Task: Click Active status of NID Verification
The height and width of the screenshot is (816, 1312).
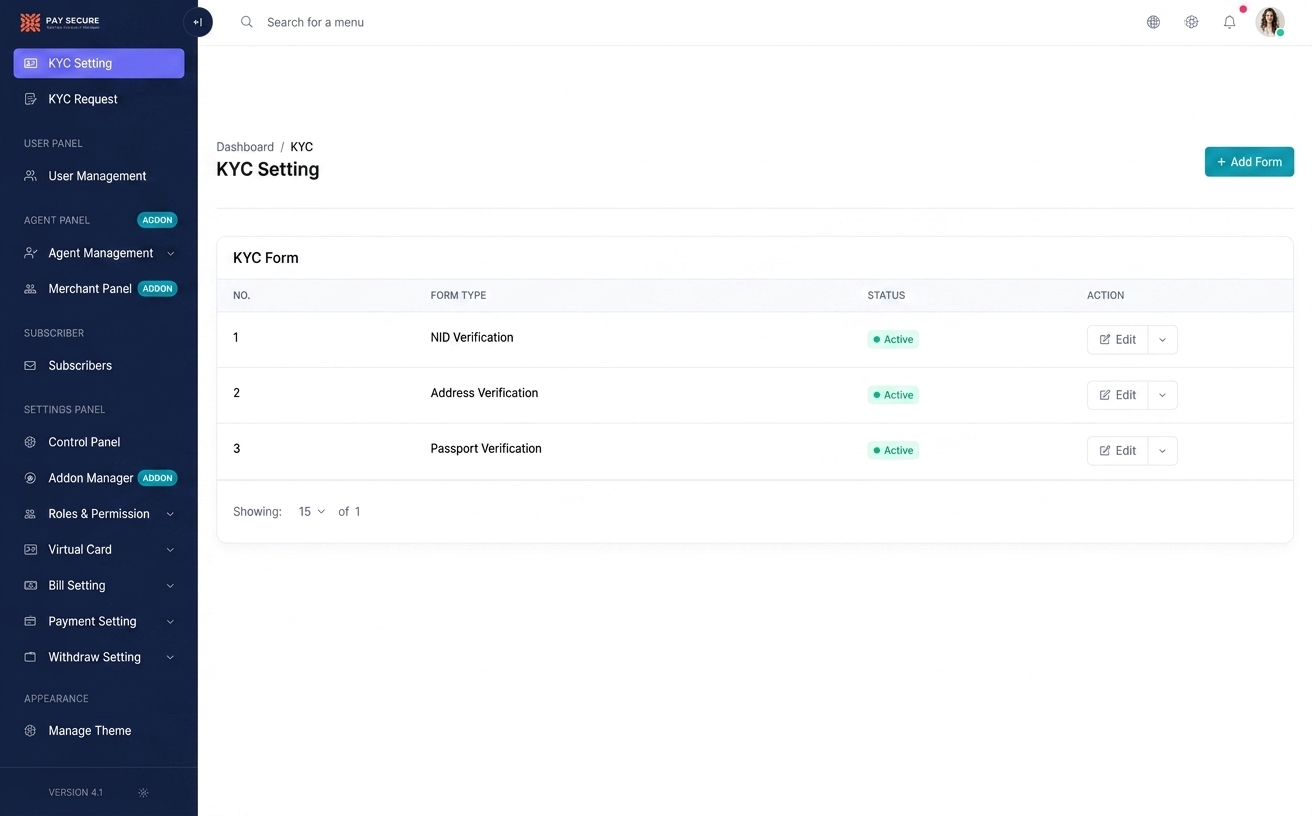Action: (x=893, y=340)
